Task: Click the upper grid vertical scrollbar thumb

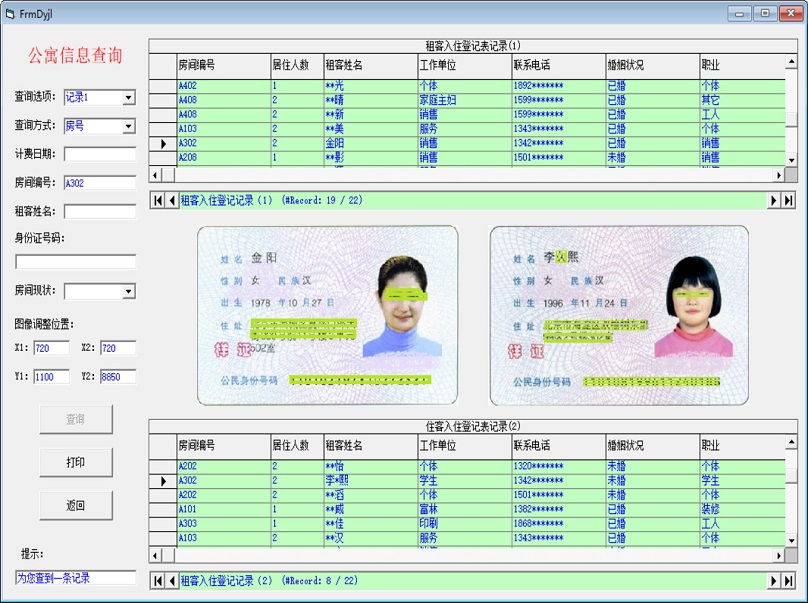Action: 792,119
